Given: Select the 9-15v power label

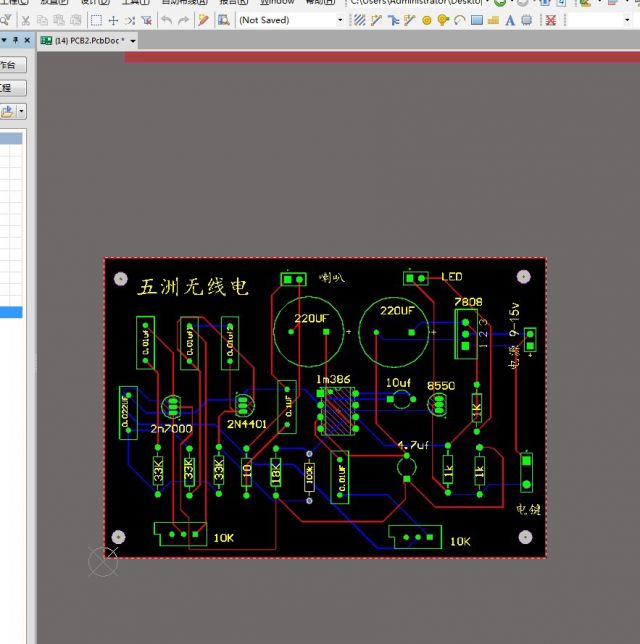Looking at the screenshot, I should pos(515,320).
